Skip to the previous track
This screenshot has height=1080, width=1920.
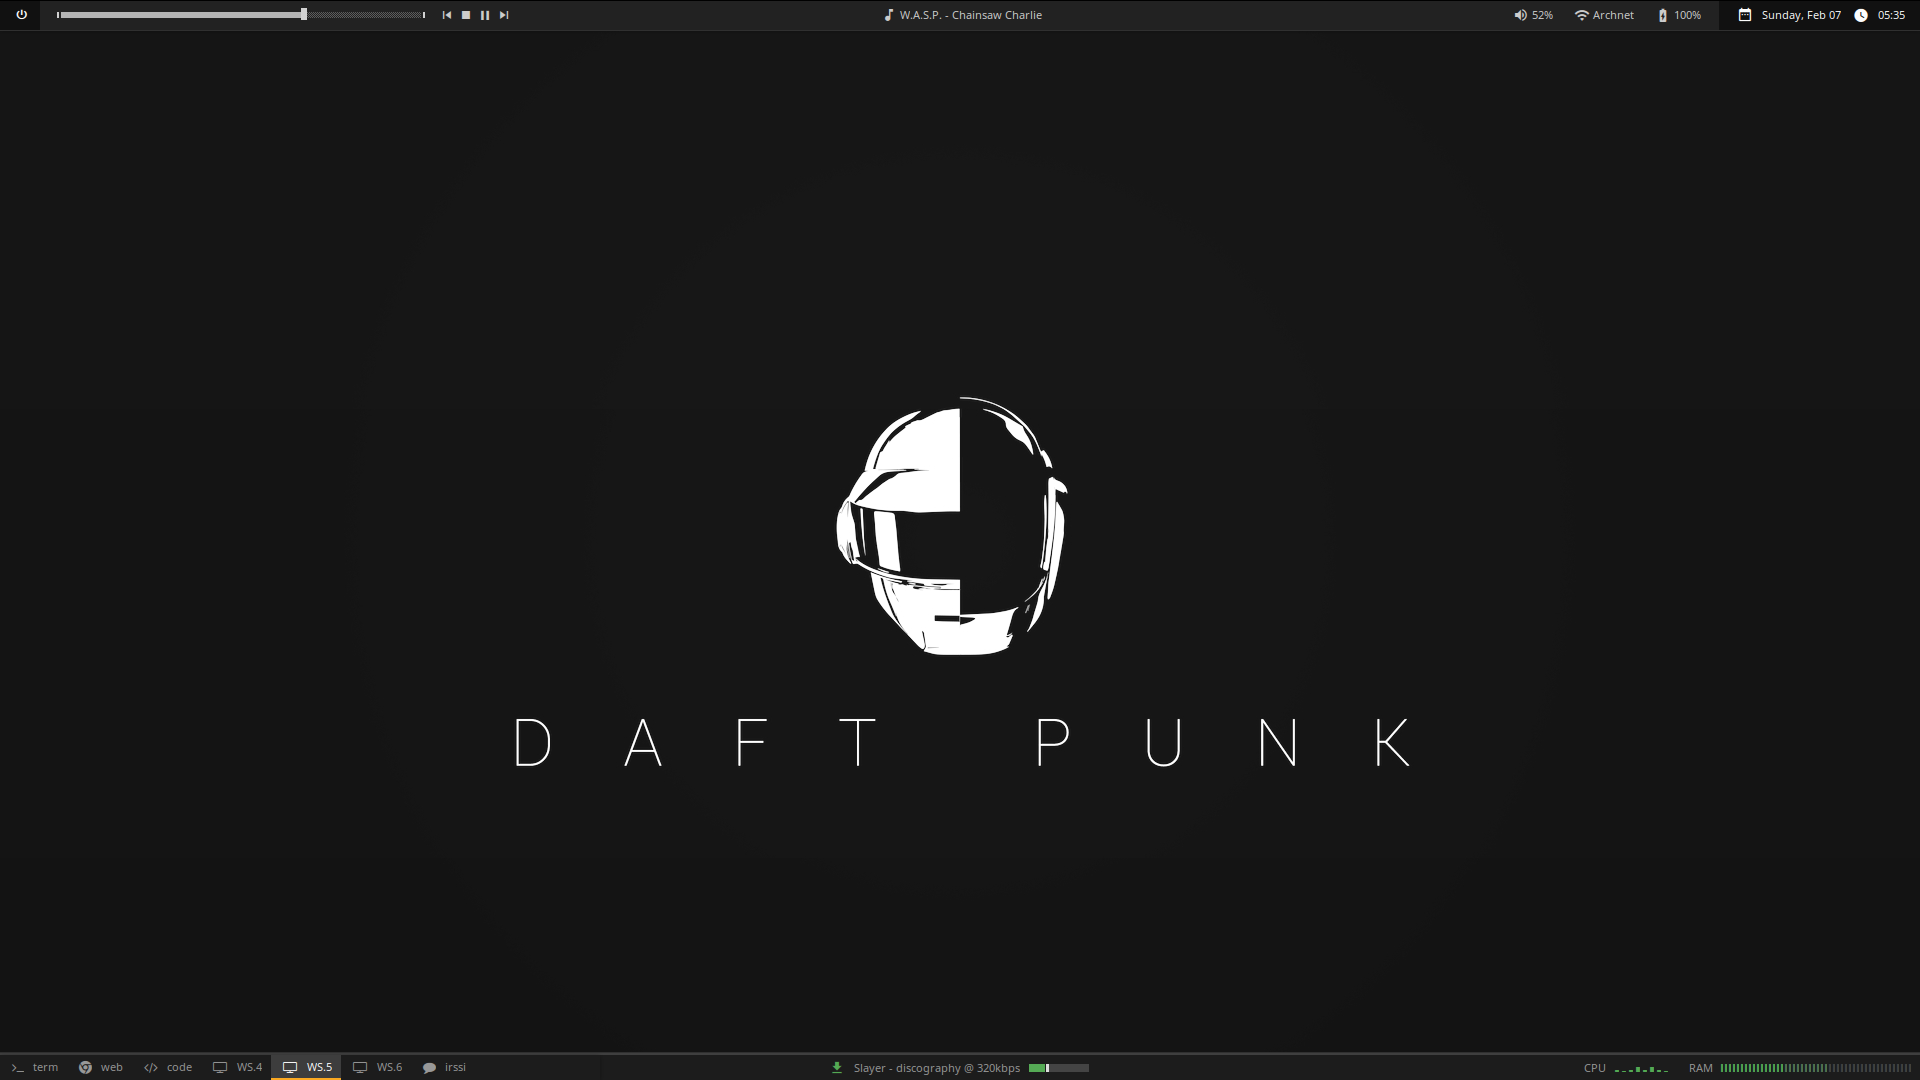446,15
